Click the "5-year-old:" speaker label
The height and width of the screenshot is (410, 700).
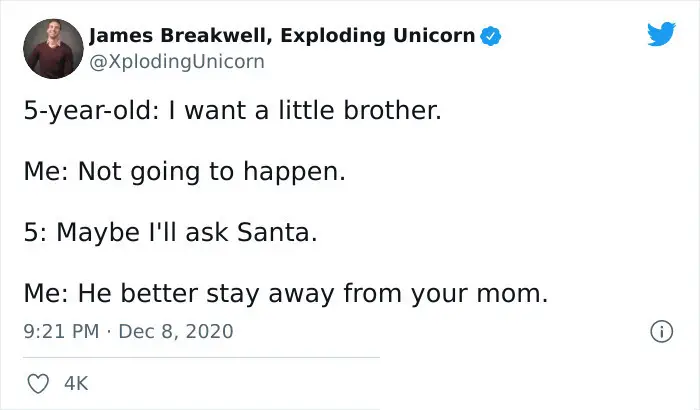tap(92, 110)
